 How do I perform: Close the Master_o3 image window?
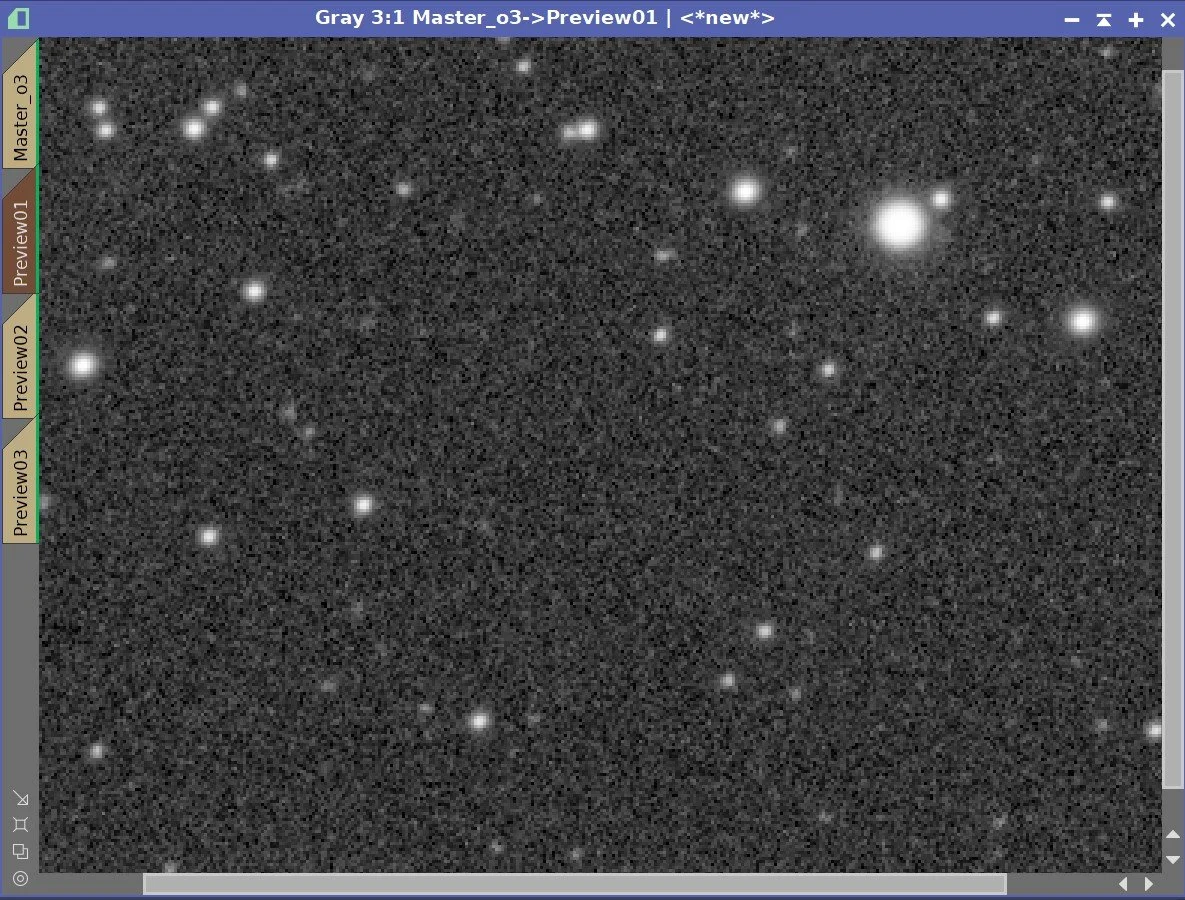click(x=1168, y=20)
